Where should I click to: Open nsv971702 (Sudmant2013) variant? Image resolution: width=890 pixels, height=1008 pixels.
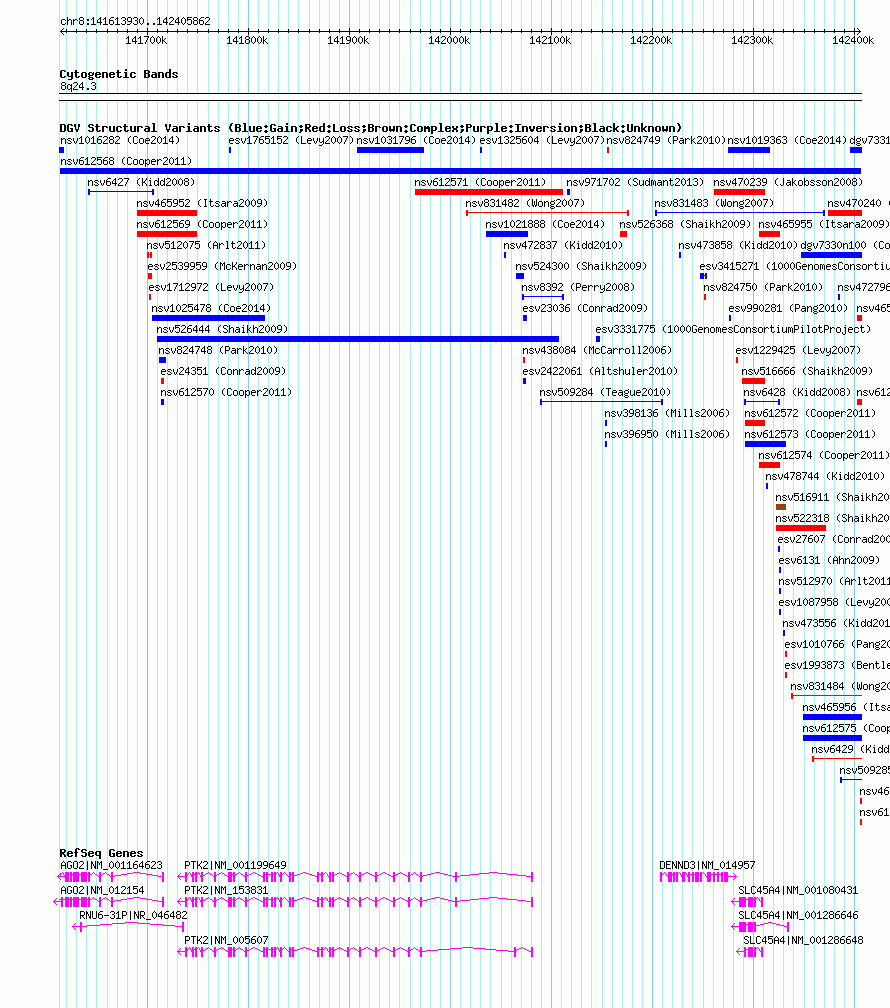(635, 183)
